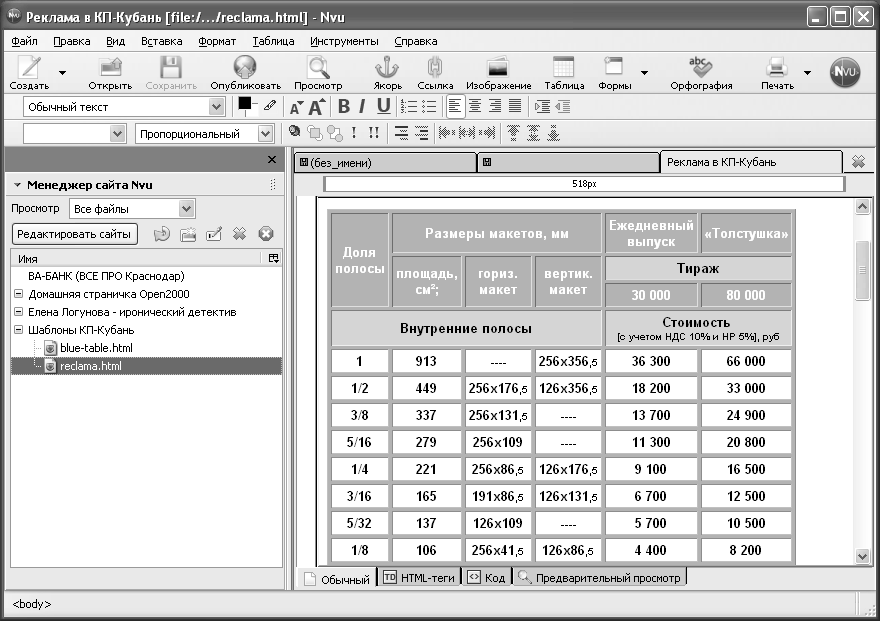Toggle underline formatting
The image size is (880, 621).
click(x=383, y=107)
